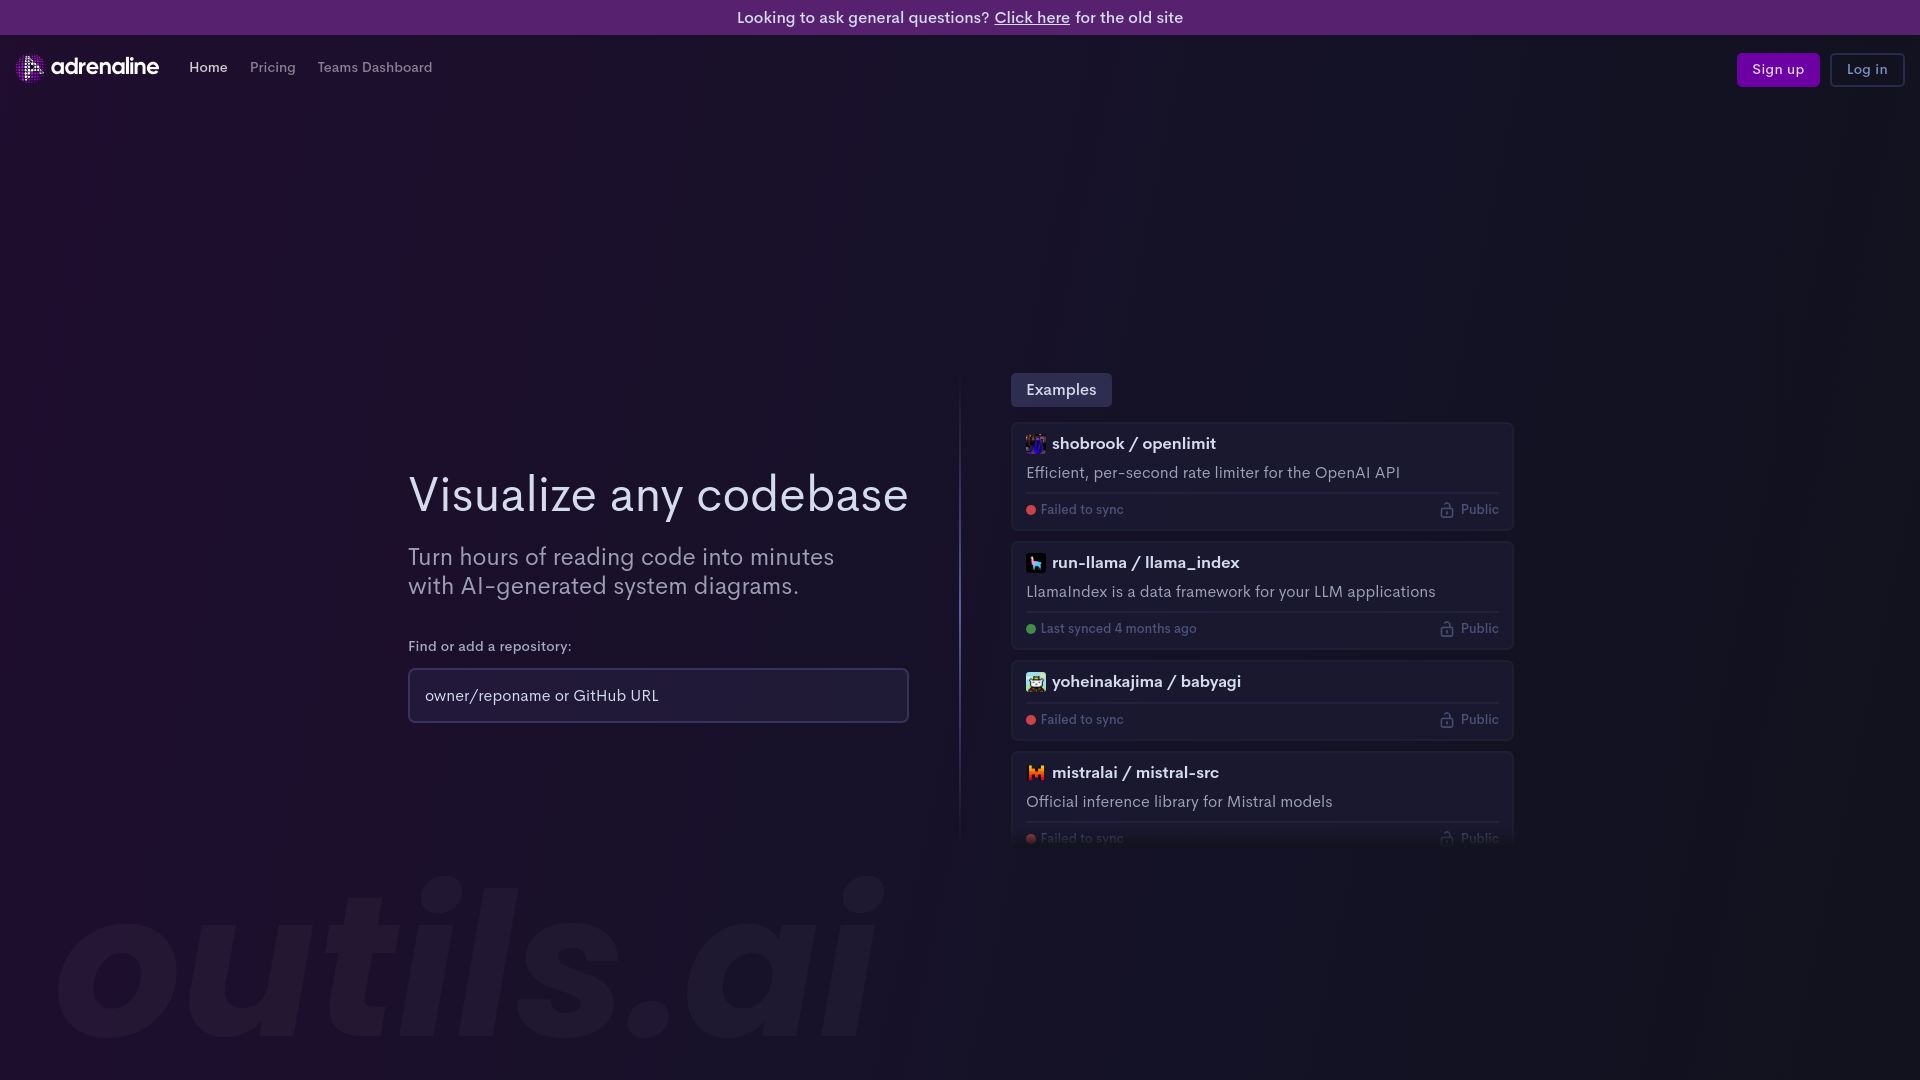Click the Log in button
Screen dimensions: 1920x1080
point(1866,69)
